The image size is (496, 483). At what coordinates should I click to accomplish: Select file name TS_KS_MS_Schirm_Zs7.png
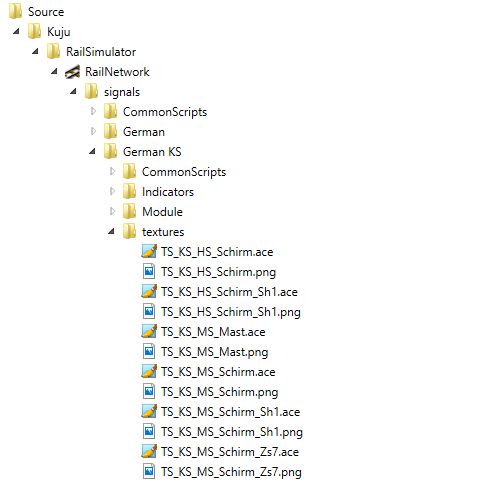point(231,472)
